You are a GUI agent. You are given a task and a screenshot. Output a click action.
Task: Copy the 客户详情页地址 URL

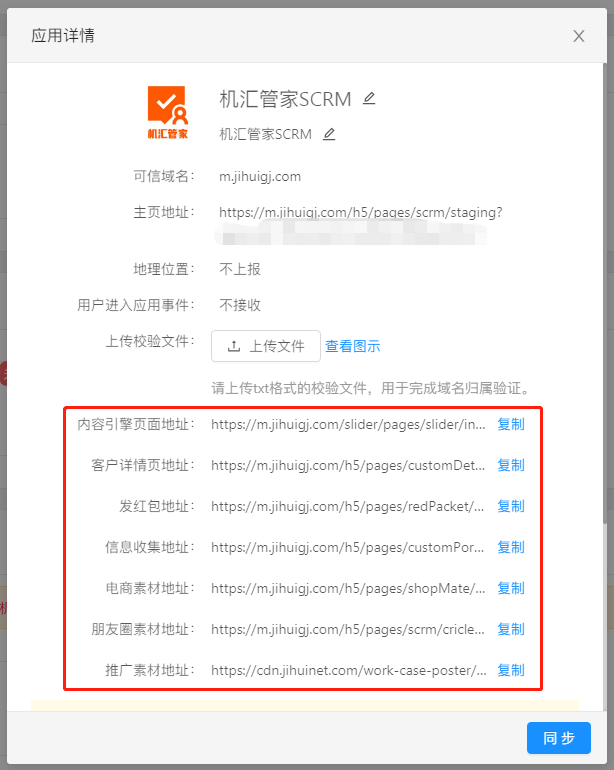(x=511, y=465)
